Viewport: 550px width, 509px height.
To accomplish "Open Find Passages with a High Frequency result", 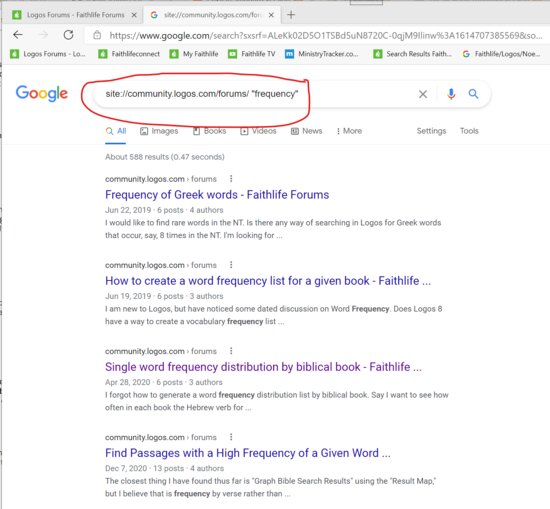I will coord(248,453).
